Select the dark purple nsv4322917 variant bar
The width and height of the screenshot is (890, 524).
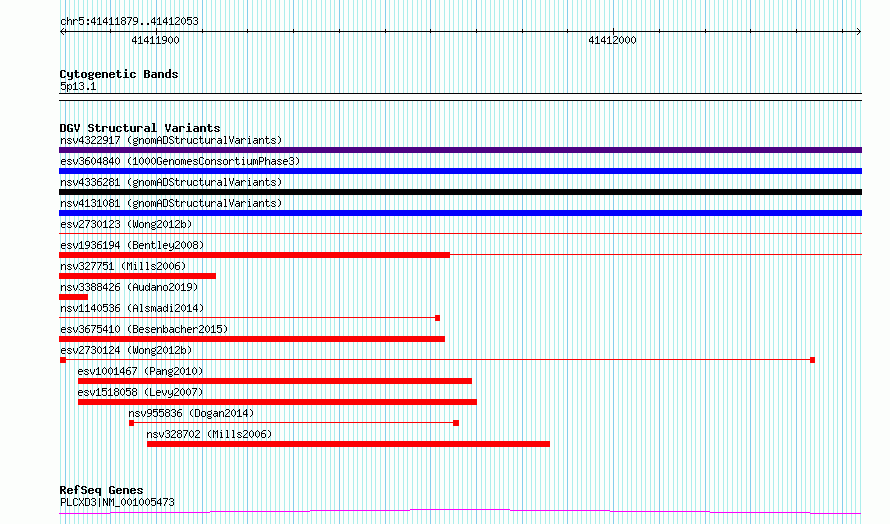pyautogui.click(x=460, y=150)
